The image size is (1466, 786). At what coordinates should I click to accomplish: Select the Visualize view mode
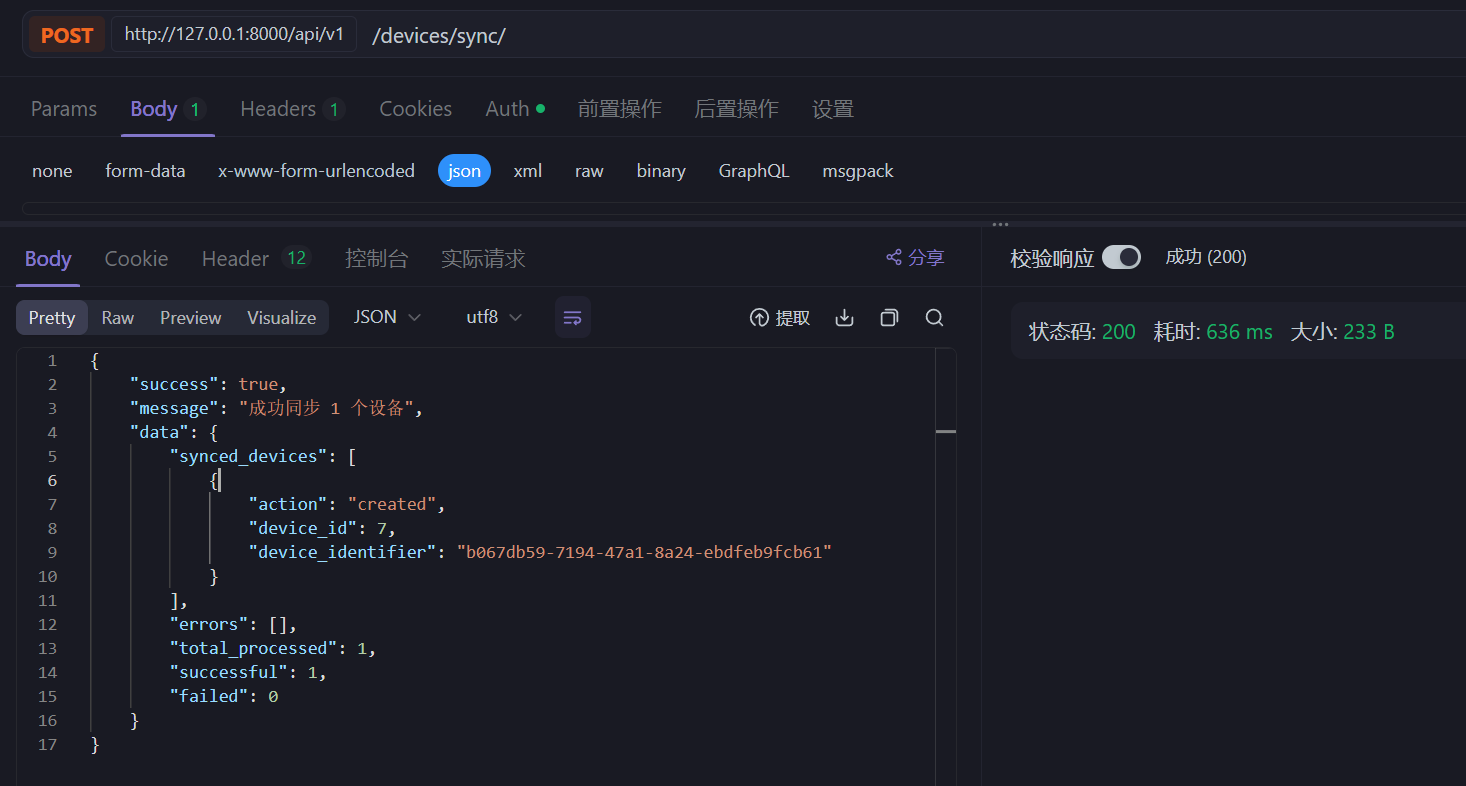coord(281,317)
